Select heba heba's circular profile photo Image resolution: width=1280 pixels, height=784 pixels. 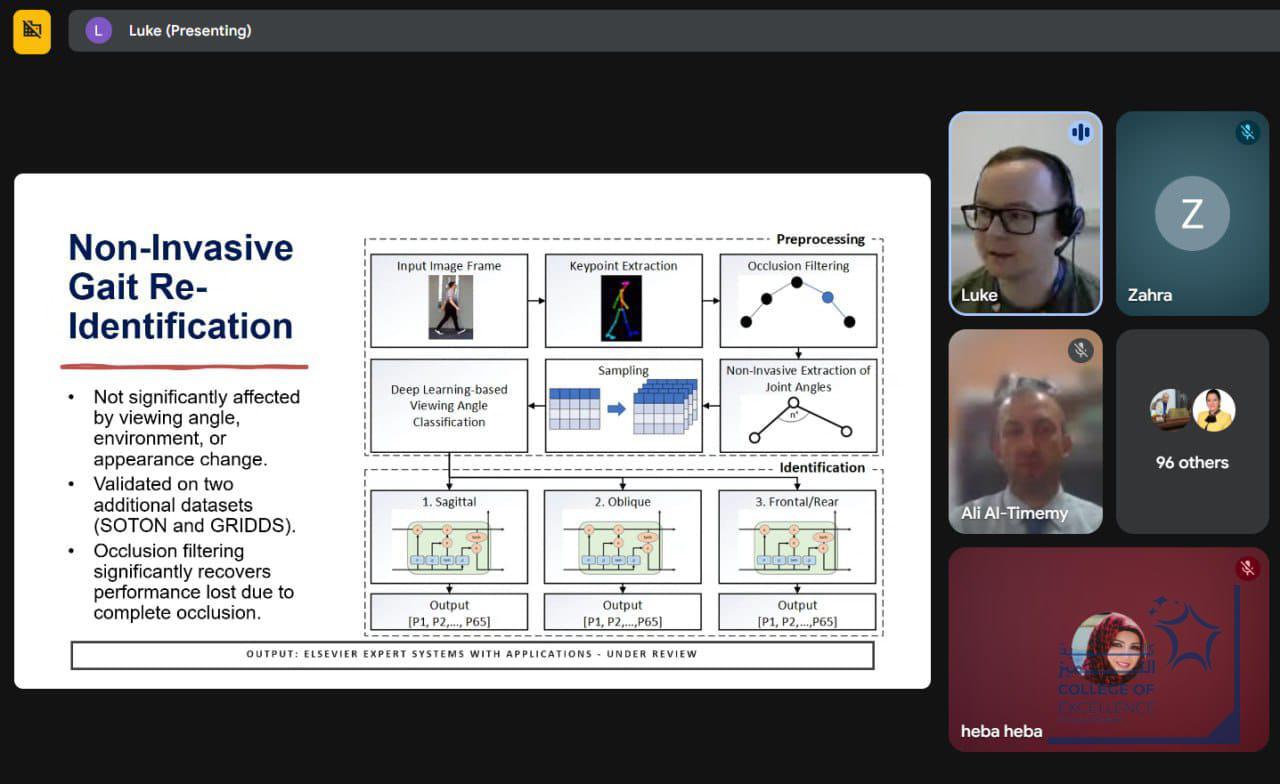[1108, 648]
